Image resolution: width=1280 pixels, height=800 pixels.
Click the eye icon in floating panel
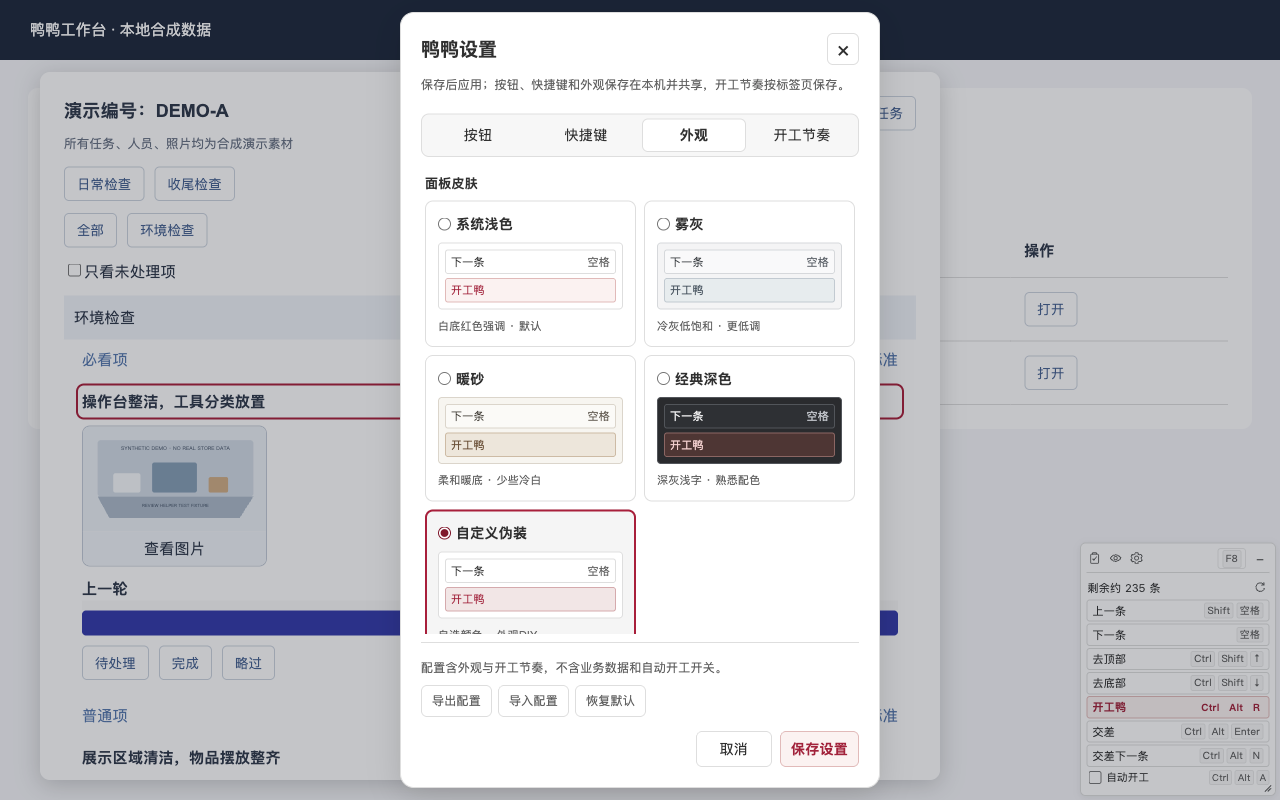pyautogui.click(x=1116, y=558)
